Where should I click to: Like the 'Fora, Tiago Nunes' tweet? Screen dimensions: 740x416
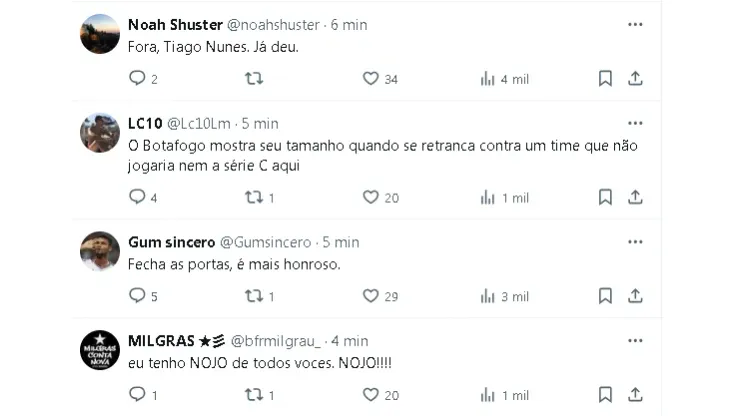(x=371, y=79)
